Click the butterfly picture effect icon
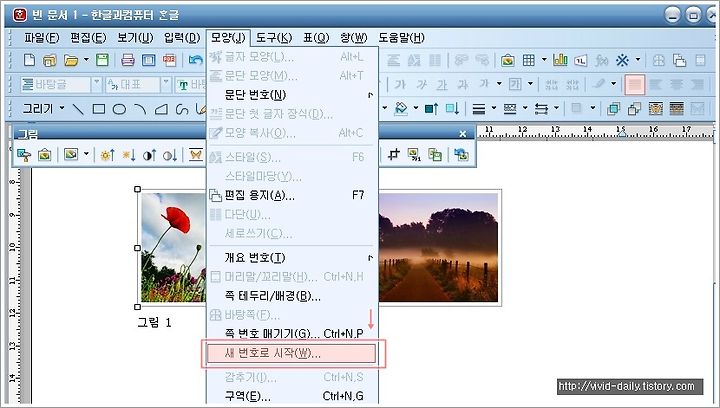720x408 pixels. click(196, 155)
